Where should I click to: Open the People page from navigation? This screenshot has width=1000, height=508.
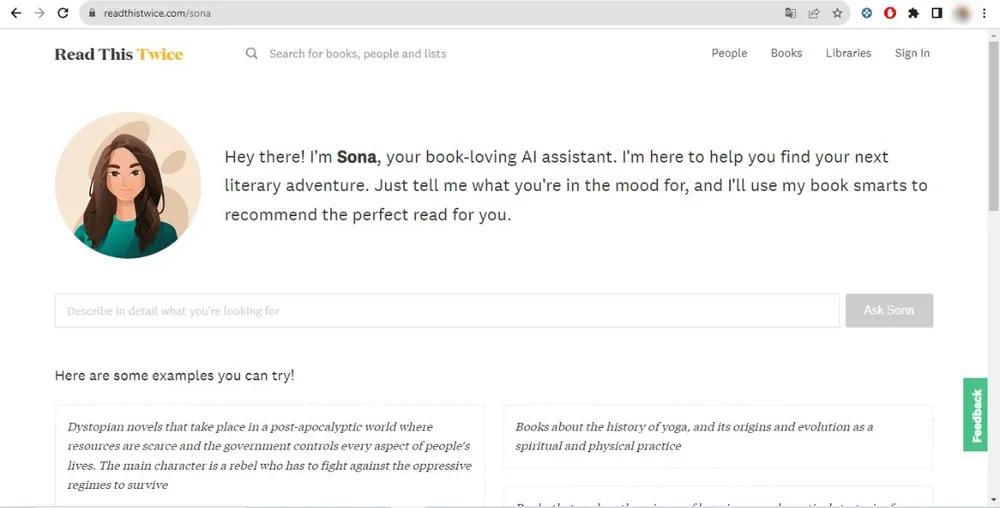coord(729,53)
